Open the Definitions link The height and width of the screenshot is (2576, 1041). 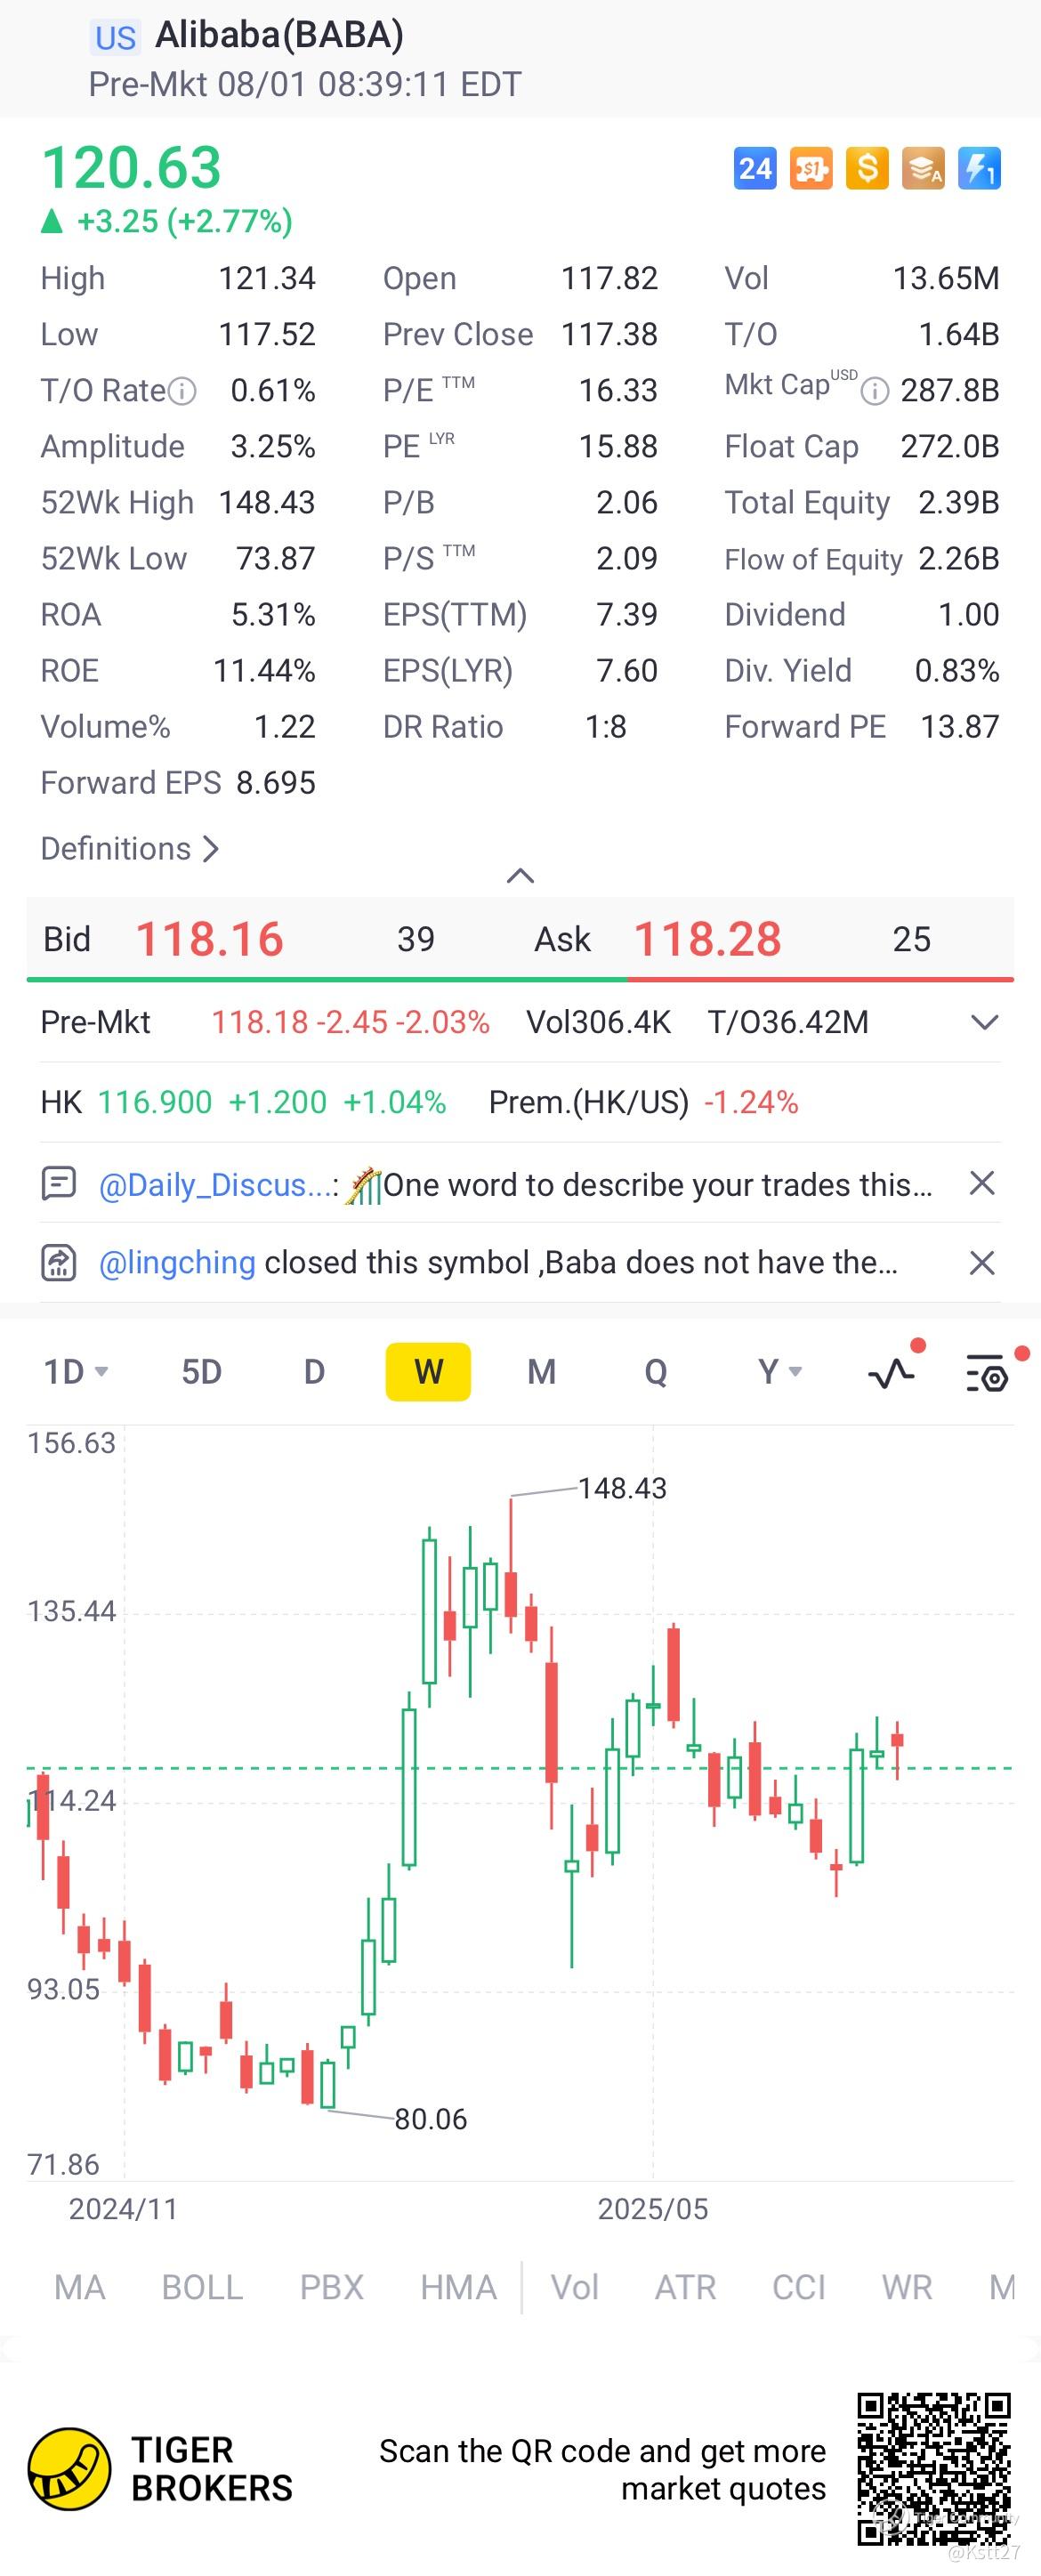[130, 849]
